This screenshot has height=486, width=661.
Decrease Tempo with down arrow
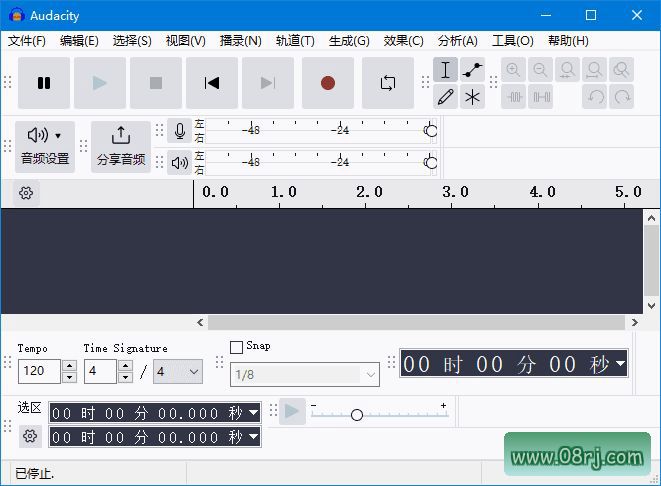coord(70,377)
